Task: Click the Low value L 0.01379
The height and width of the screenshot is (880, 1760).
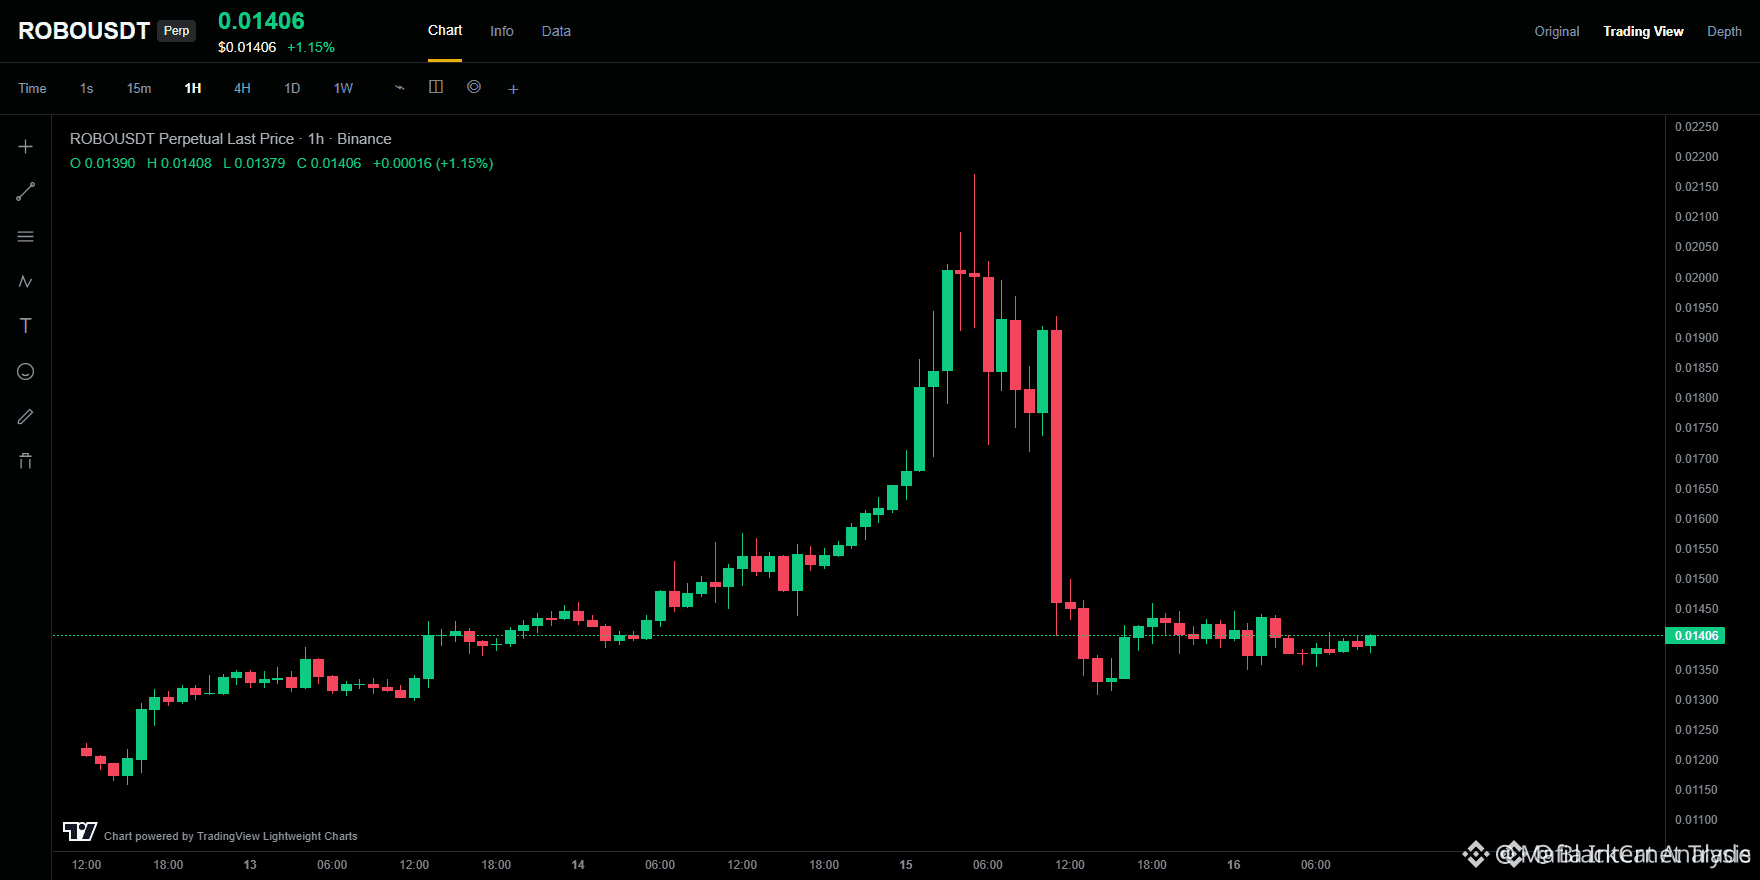Action: click(254, 163)
